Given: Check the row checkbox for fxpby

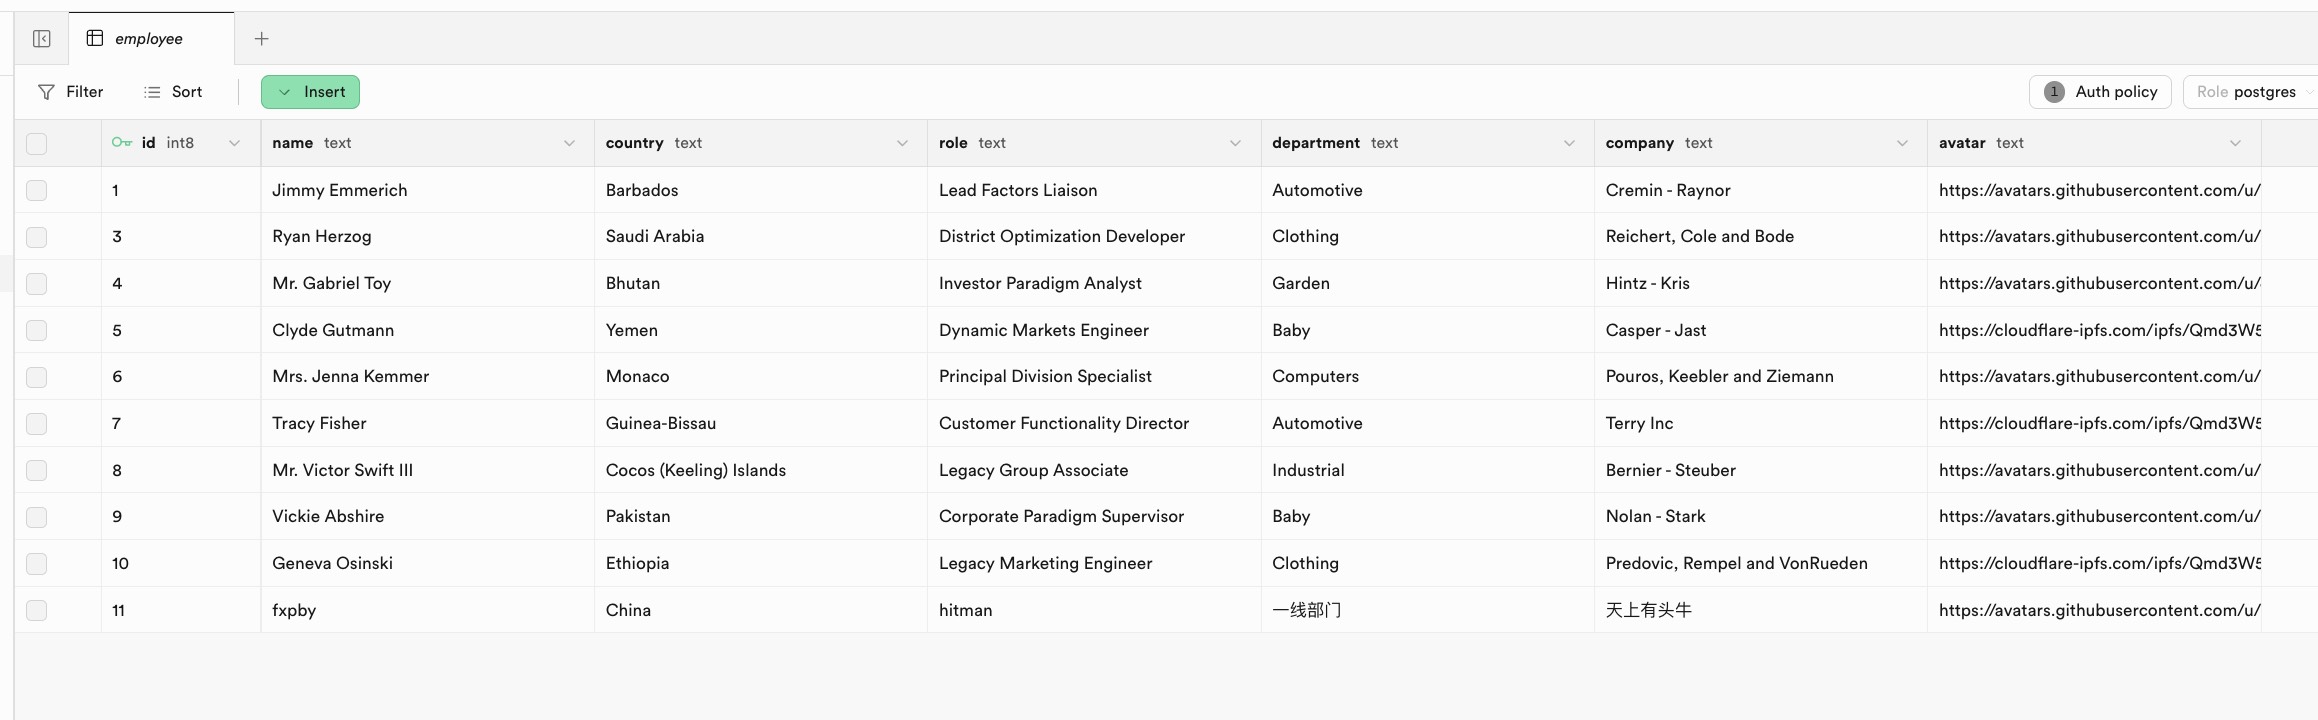Looking at the screenshot, I should 37,610.
